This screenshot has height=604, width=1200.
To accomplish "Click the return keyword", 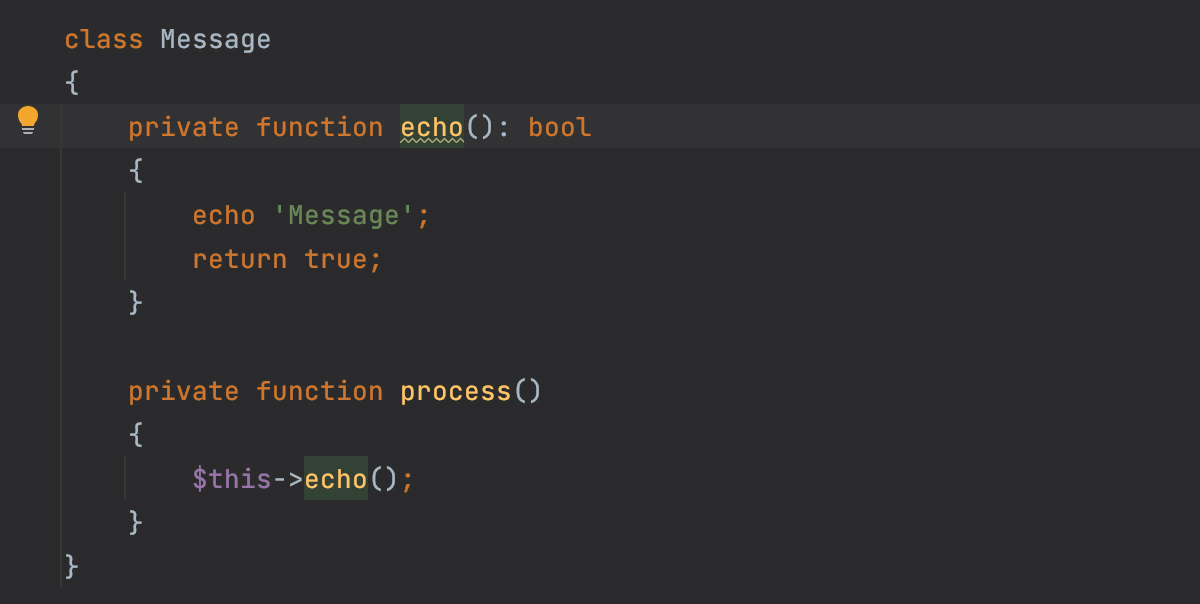I will tap(240, 260).
